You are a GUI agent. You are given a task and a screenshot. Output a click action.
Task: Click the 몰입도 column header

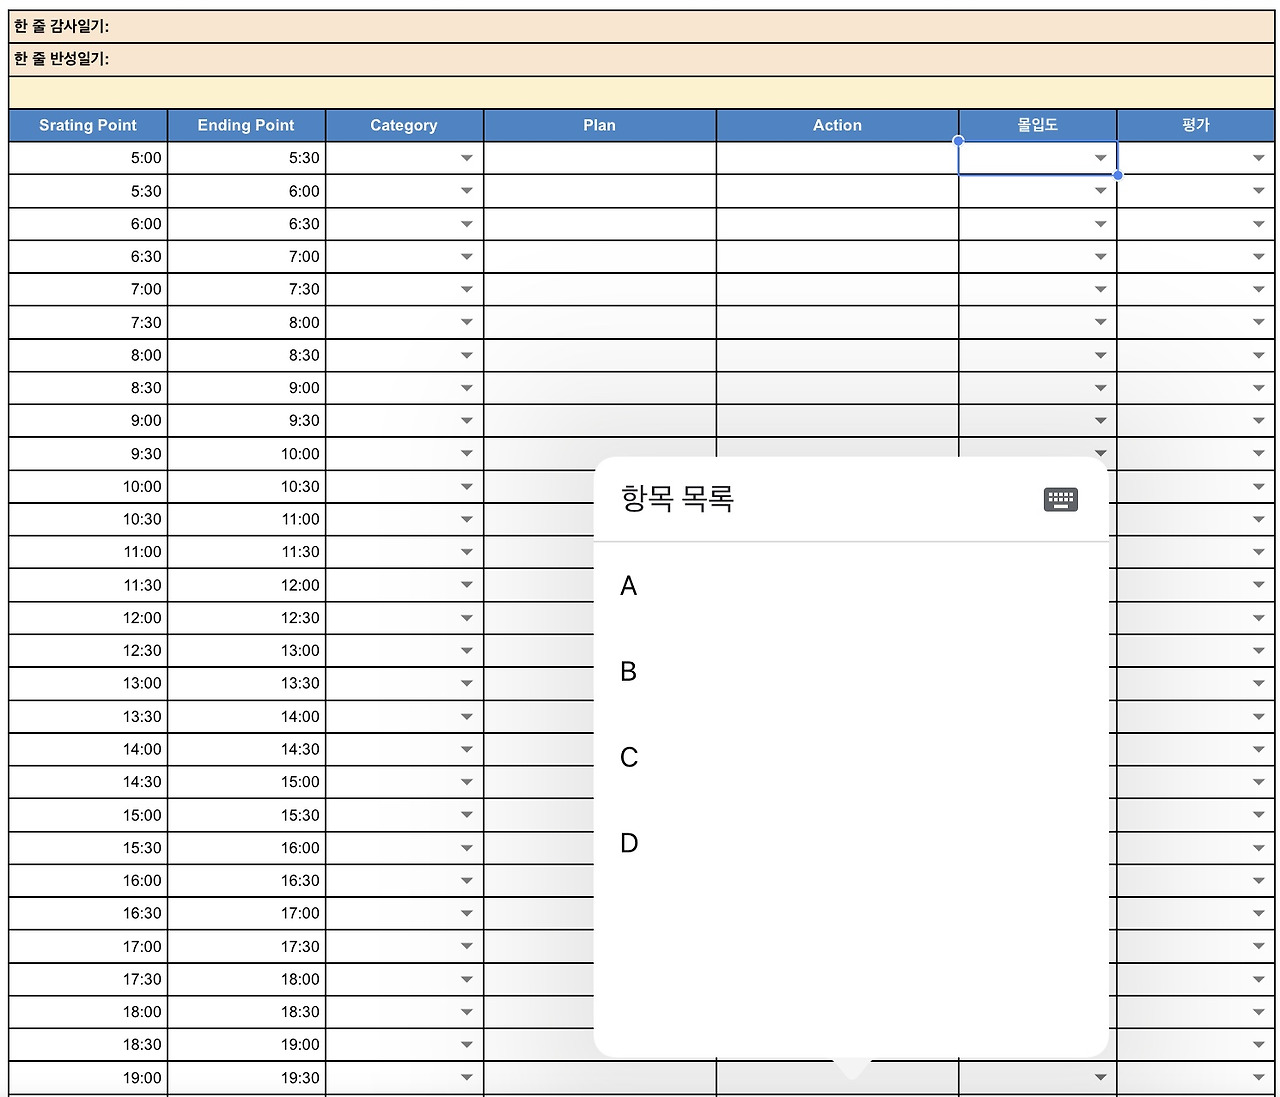click(x=1038, y=125)
